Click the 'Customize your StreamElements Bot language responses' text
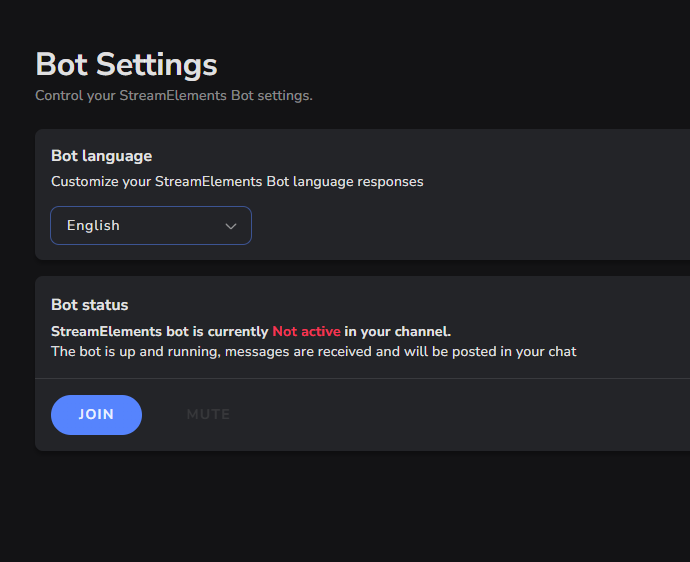This screenshot has height=562, width=690. (x=237, y=181)
